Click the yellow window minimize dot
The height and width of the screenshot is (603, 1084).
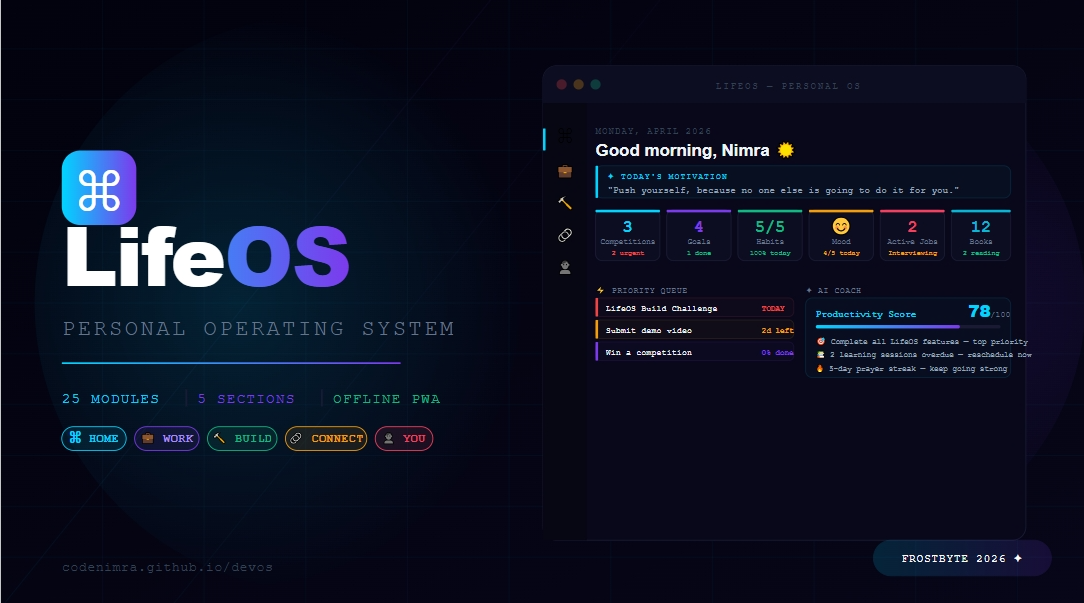click(x=579, y=84)
